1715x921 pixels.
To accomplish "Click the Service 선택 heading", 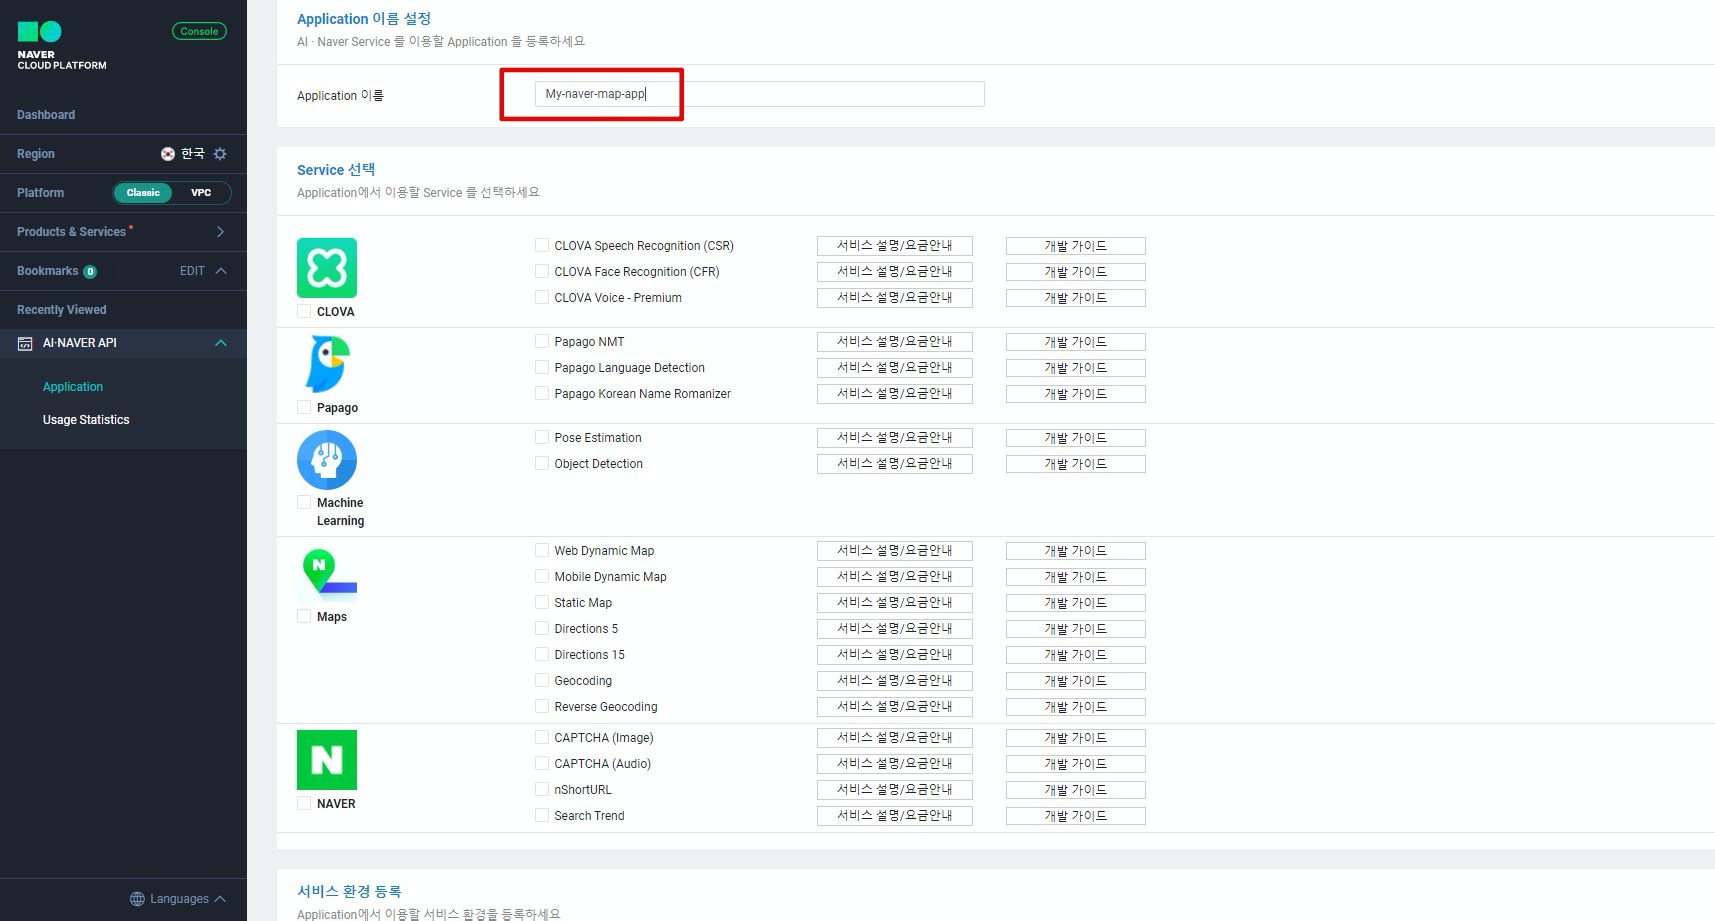I will coord(336,170).
